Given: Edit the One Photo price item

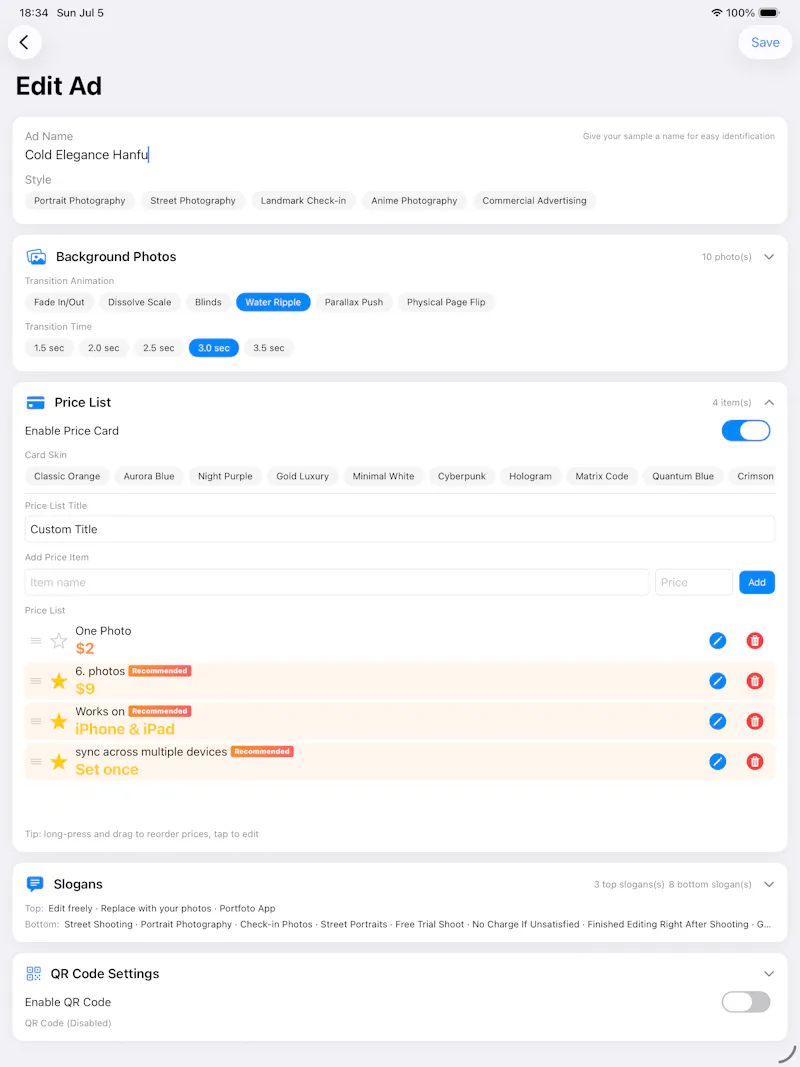Looking at the screenshot, I should tap(718, 640).
